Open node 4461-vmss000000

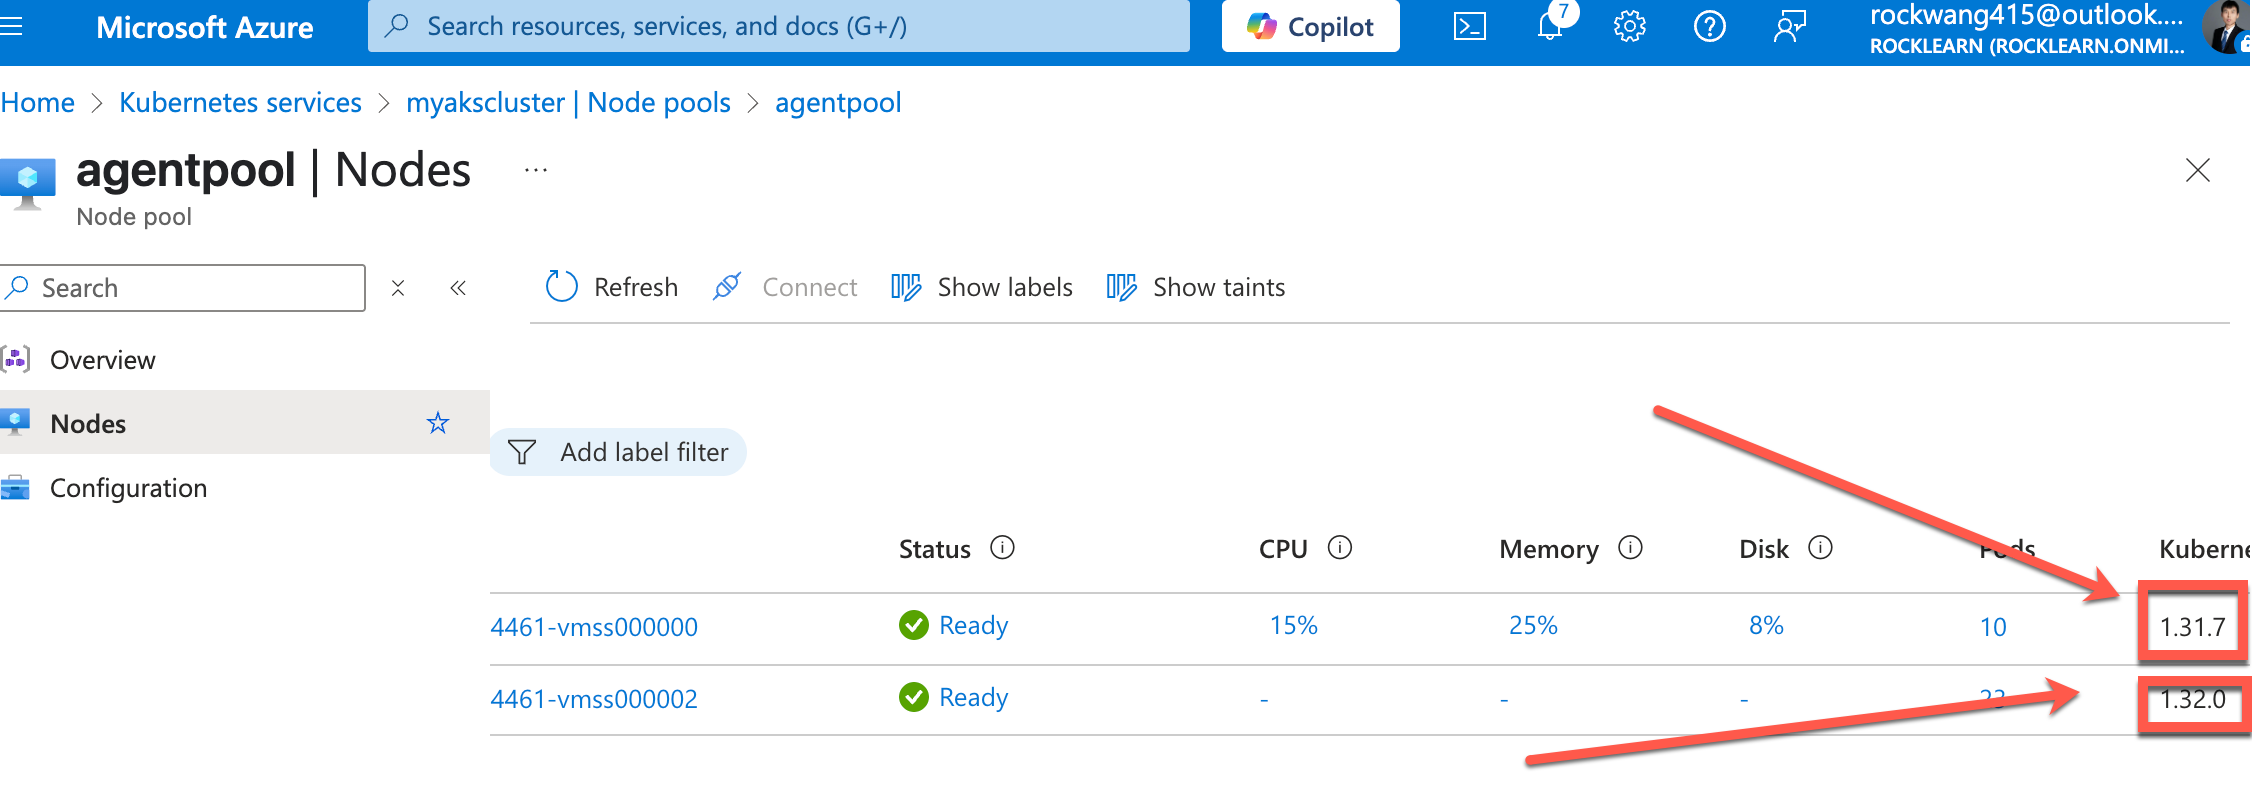pyautogui.click(x=594, y=627)
